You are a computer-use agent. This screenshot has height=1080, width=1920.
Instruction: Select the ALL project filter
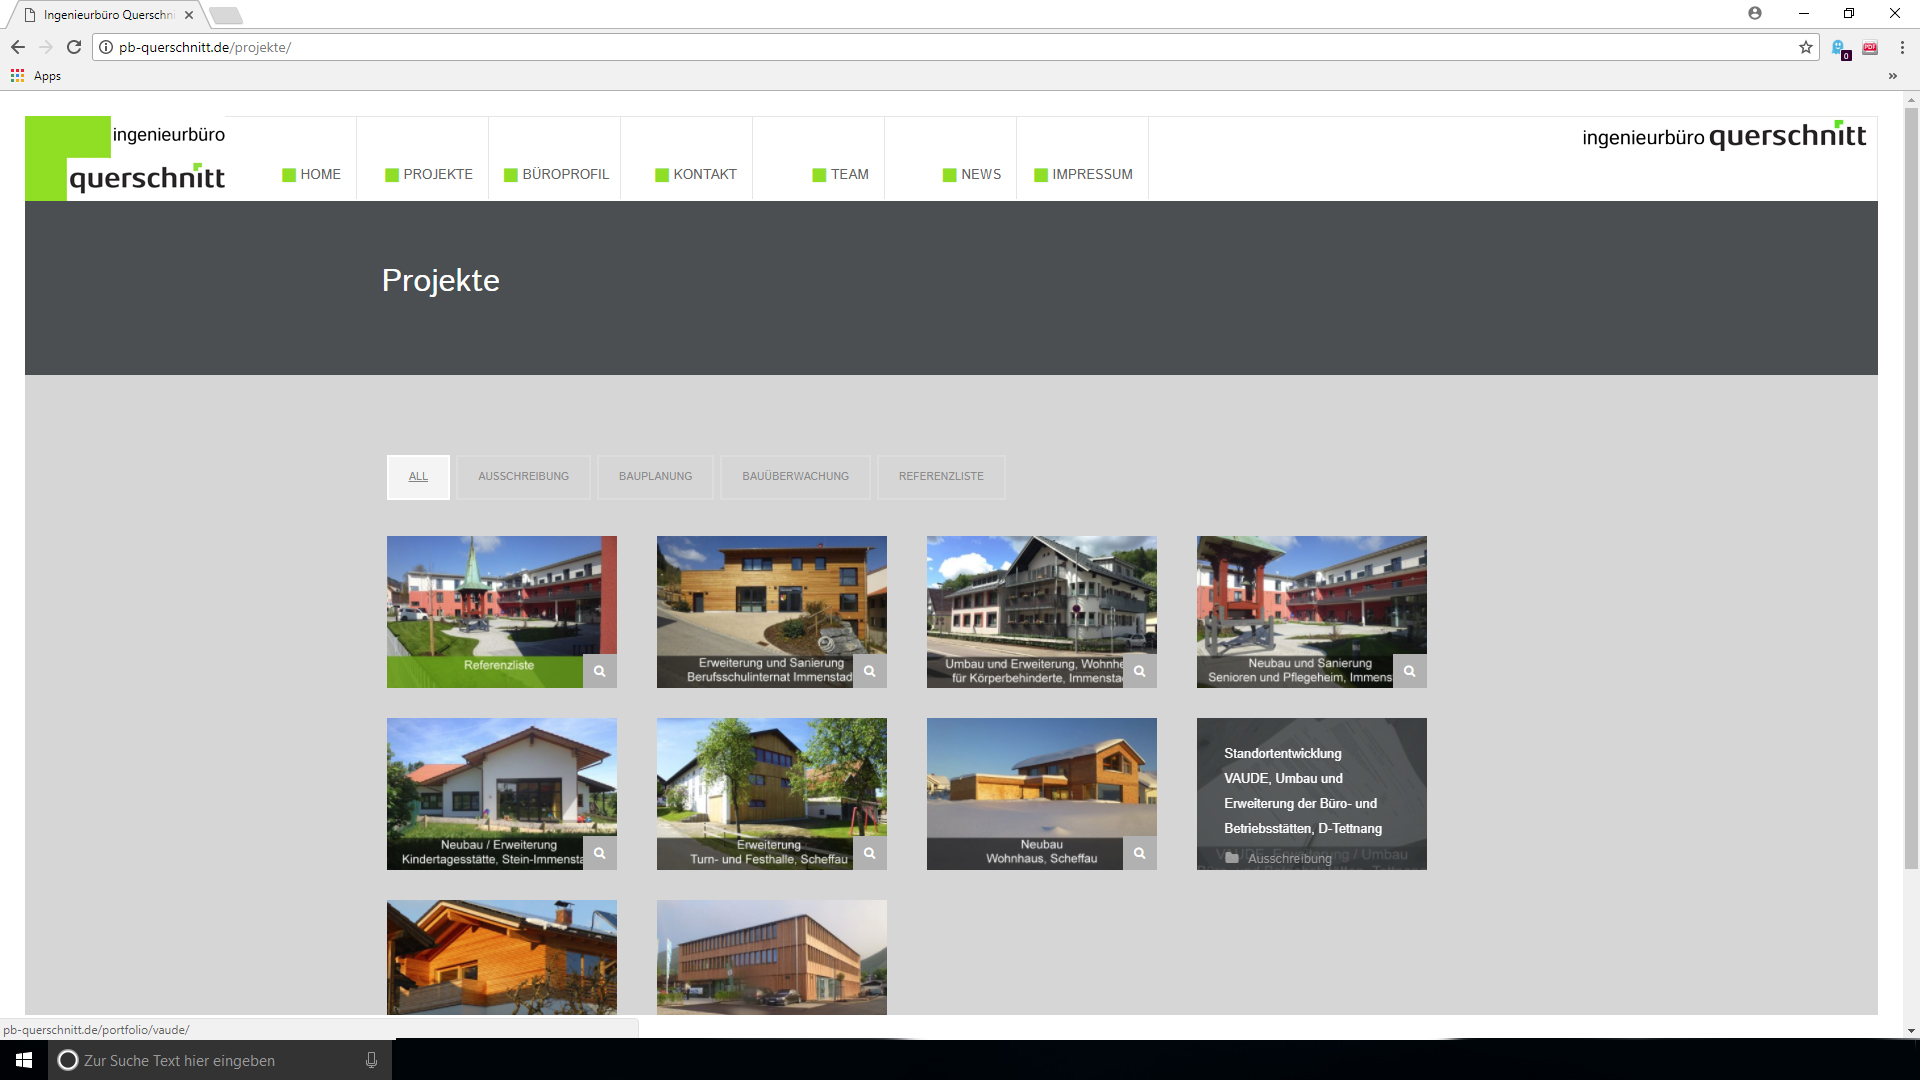coord(418,477)
